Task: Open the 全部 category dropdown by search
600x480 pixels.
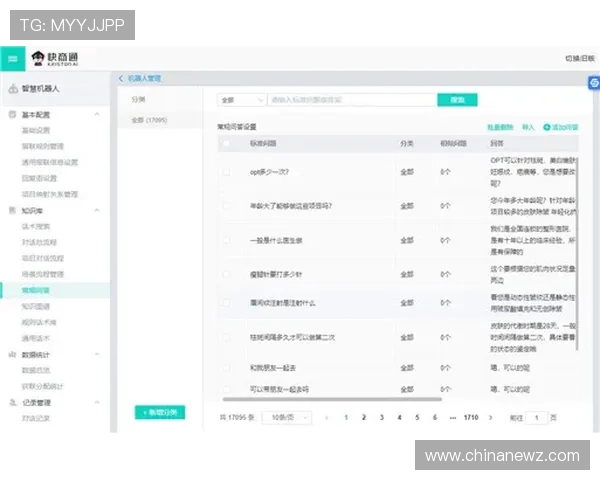Action: (242, 100)
